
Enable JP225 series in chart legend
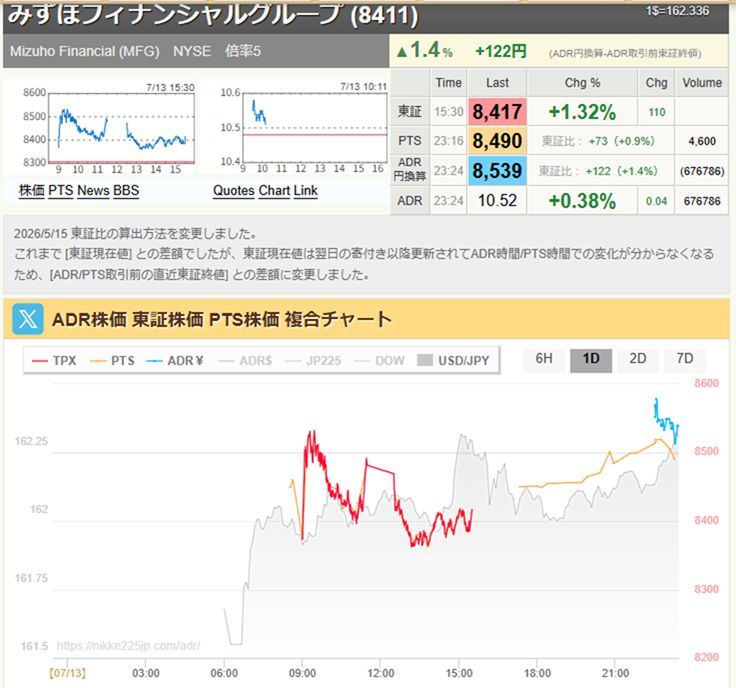[313, 361]
